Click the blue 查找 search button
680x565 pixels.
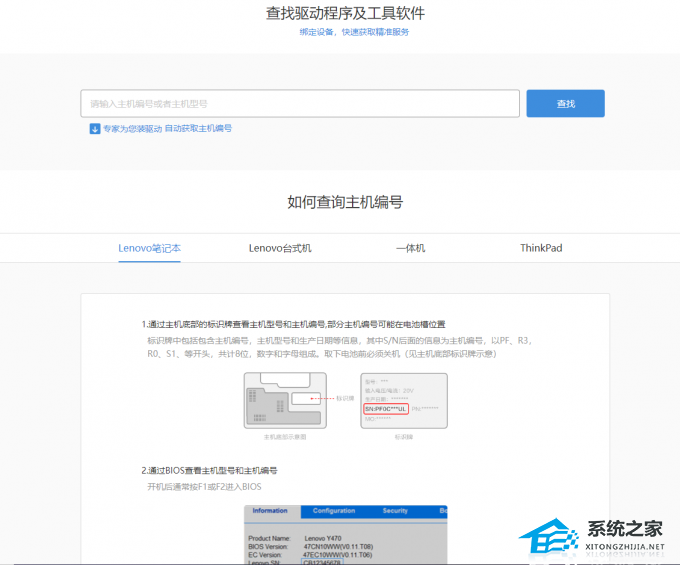566,104
